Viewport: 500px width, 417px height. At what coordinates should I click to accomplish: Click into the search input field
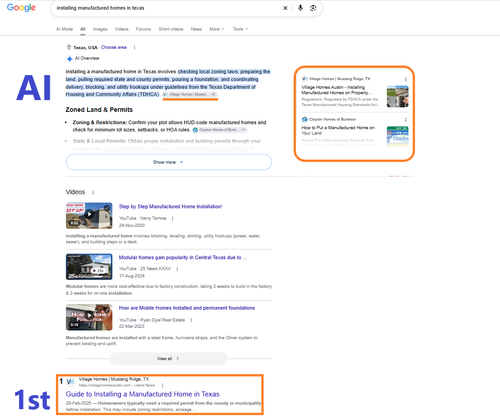point(167,8)
